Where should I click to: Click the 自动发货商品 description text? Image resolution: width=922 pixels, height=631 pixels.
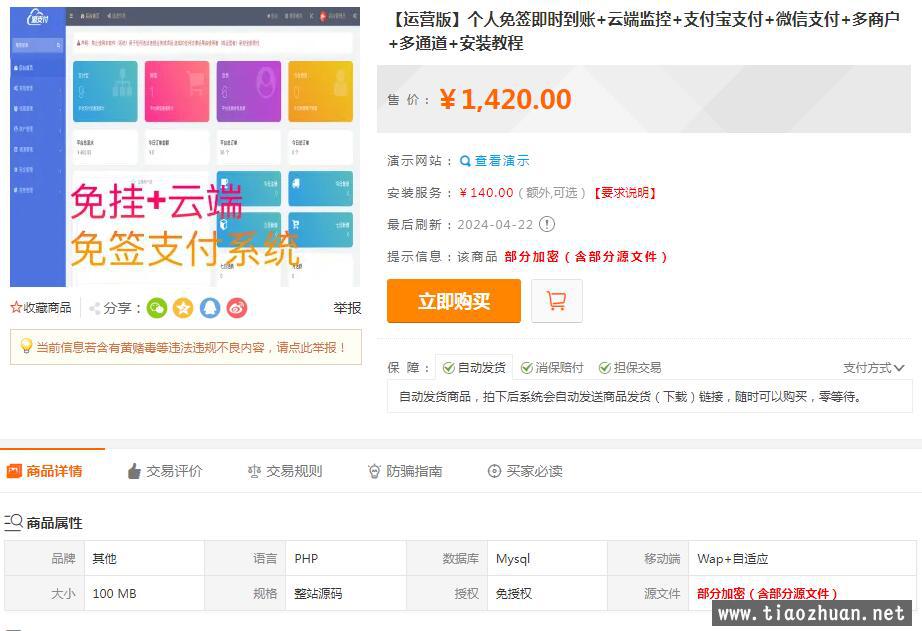[630, 397]
